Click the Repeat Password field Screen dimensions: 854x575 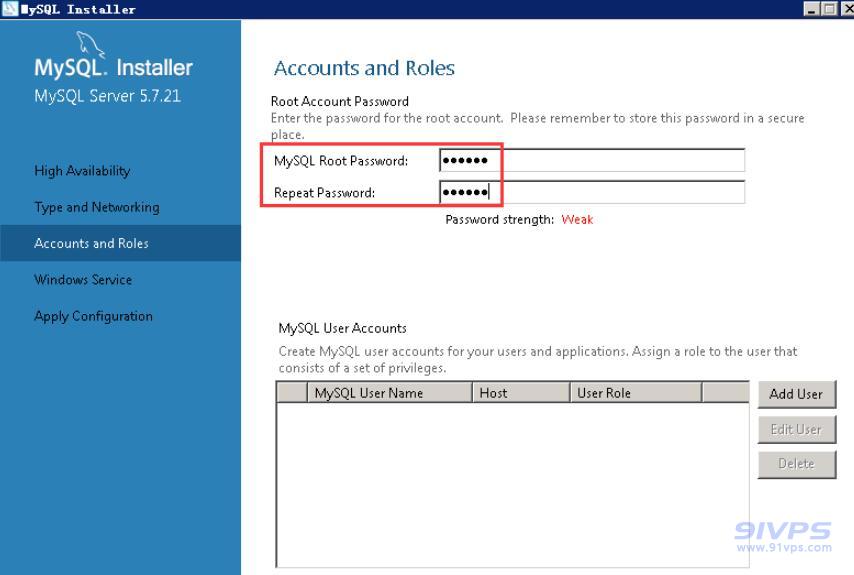pyautogui.click(x=592, y=192)
